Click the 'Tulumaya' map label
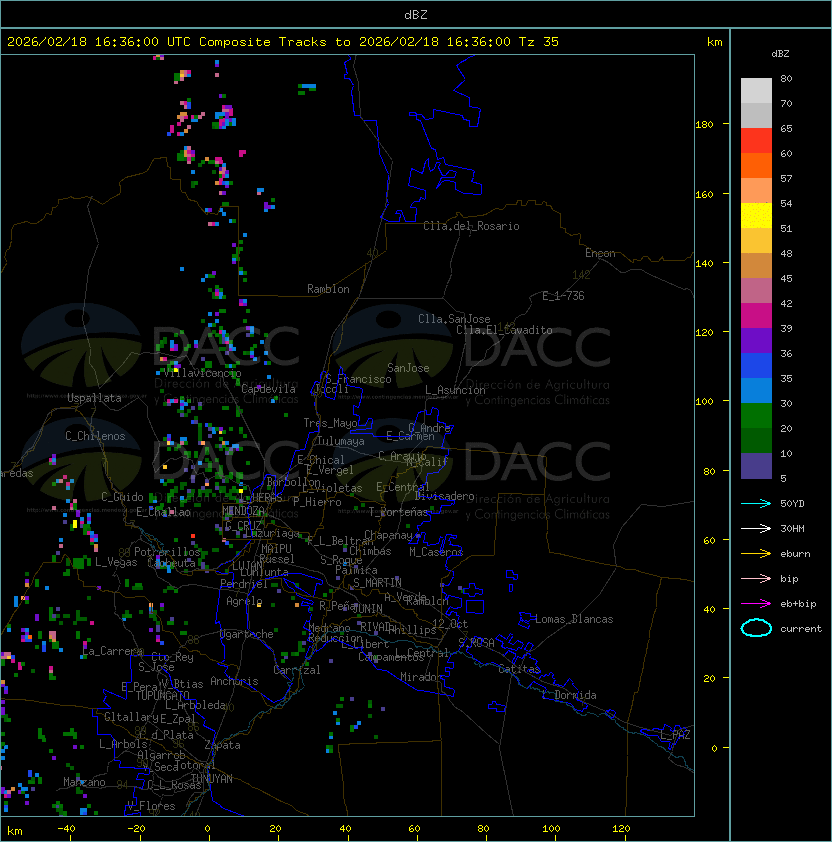 click(x=341, y=441)
